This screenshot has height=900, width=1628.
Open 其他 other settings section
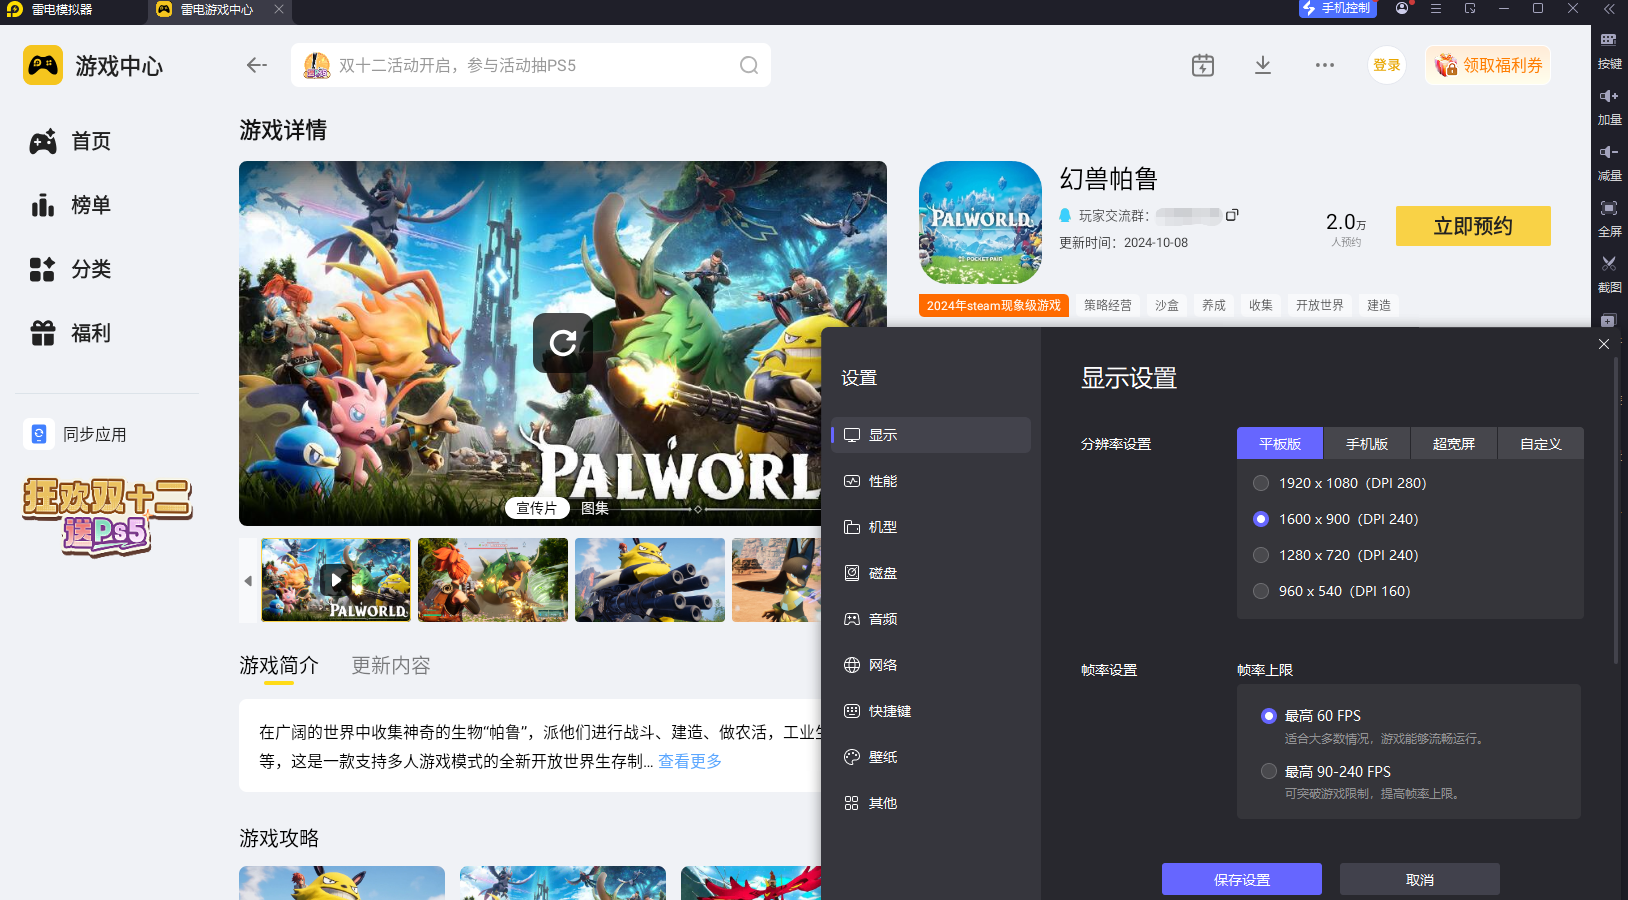(x=931, y=803)
